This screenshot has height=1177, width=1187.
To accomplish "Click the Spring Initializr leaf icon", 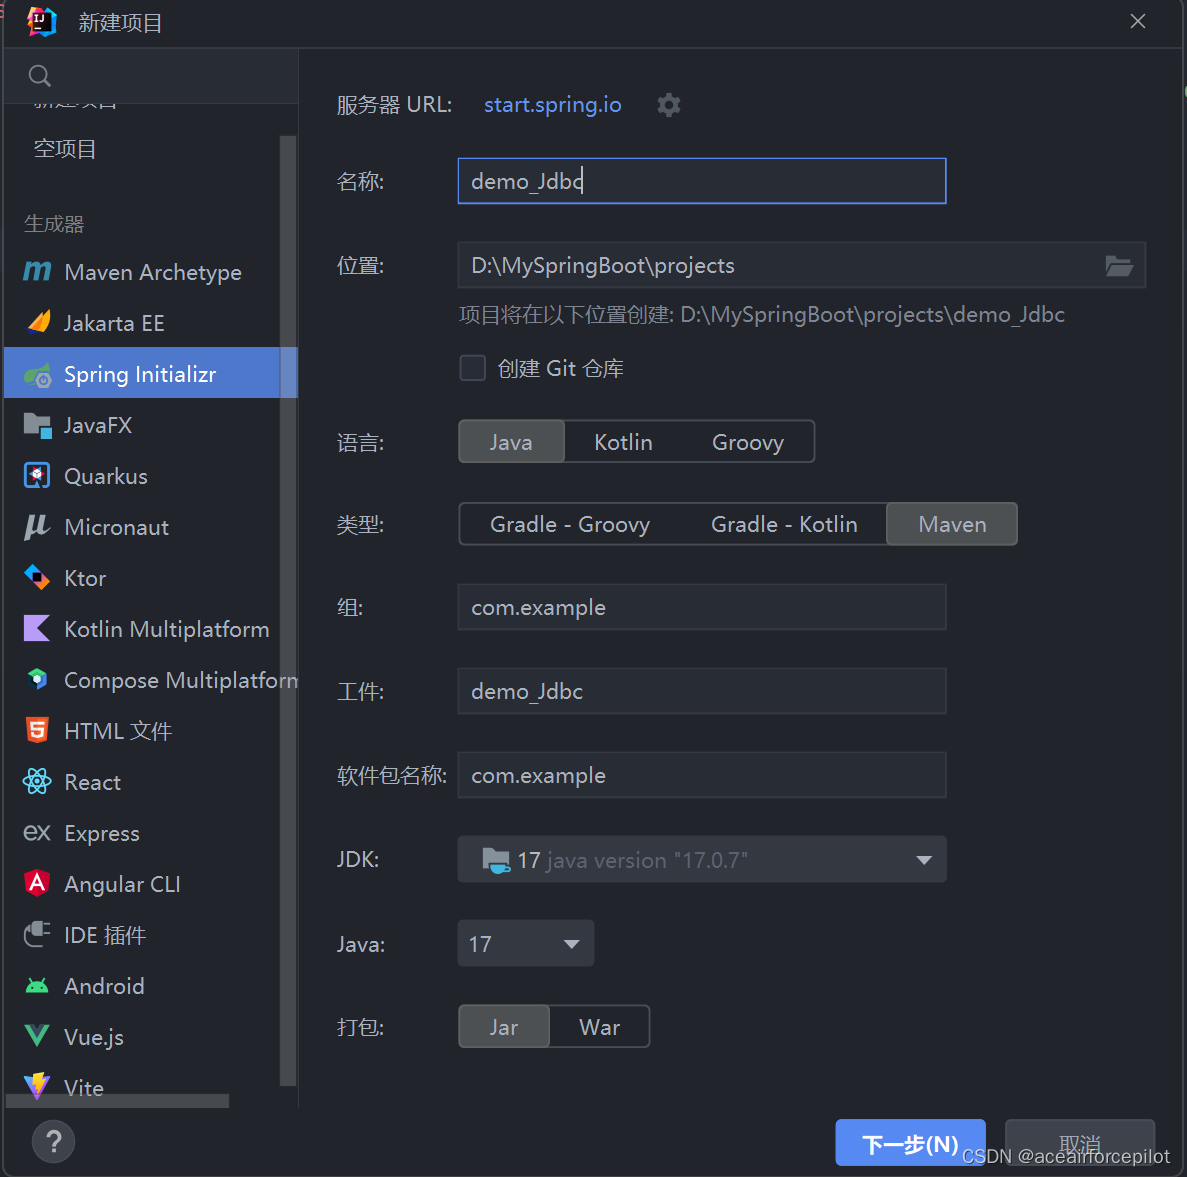I will [38, 374].
